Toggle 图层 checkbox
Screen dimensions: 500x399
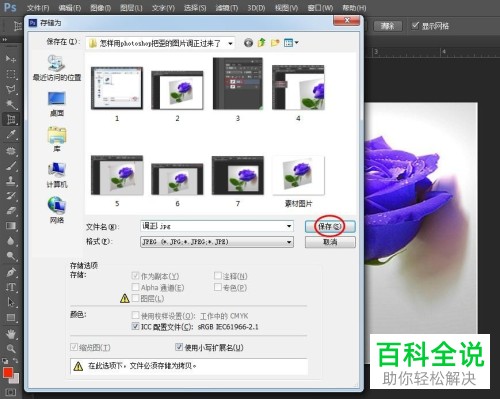(135, 298)
